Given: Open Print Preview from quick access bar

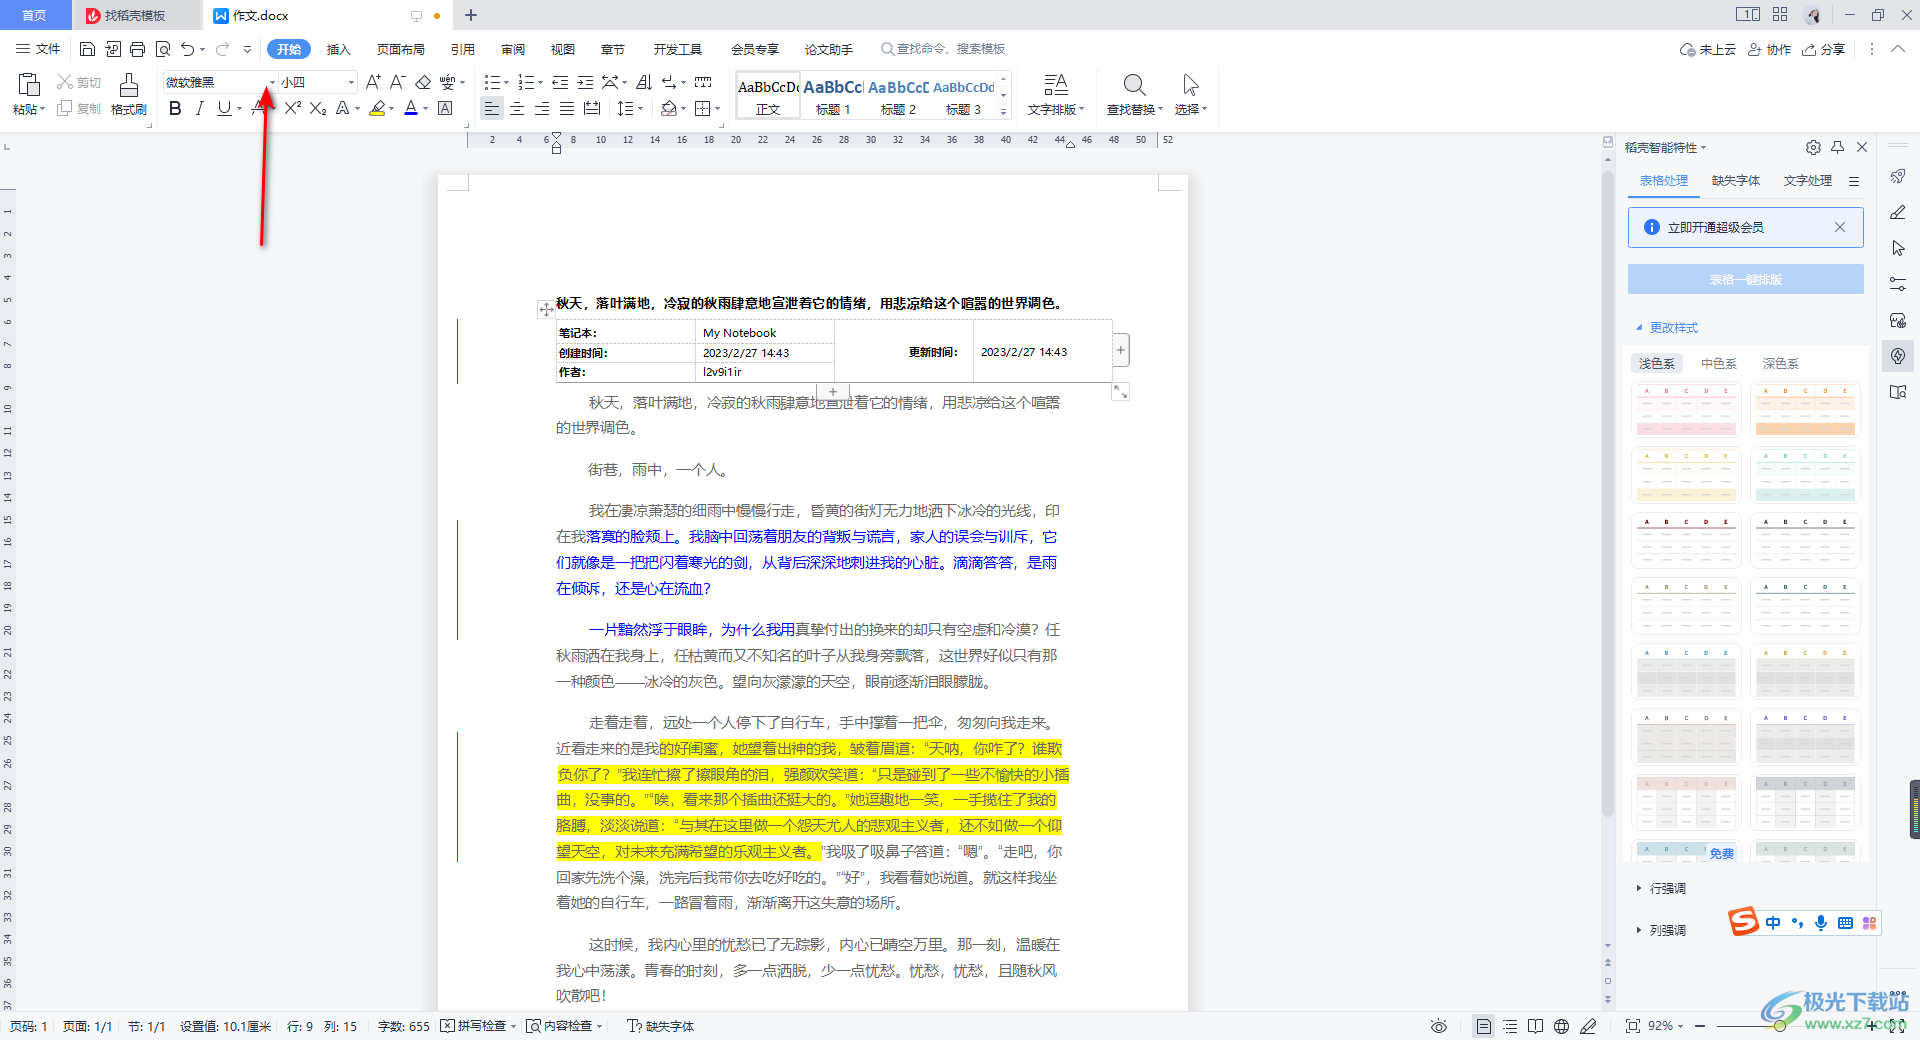Looking at the screenshot, I should pos(162,49).
